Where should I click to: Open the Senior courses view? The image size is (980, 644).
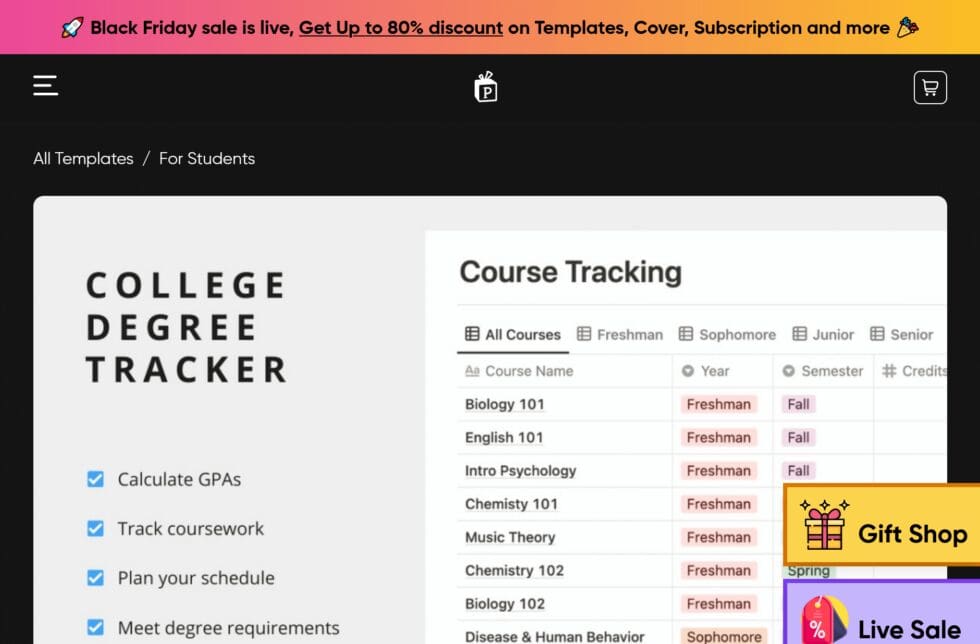tap(901, 334)
